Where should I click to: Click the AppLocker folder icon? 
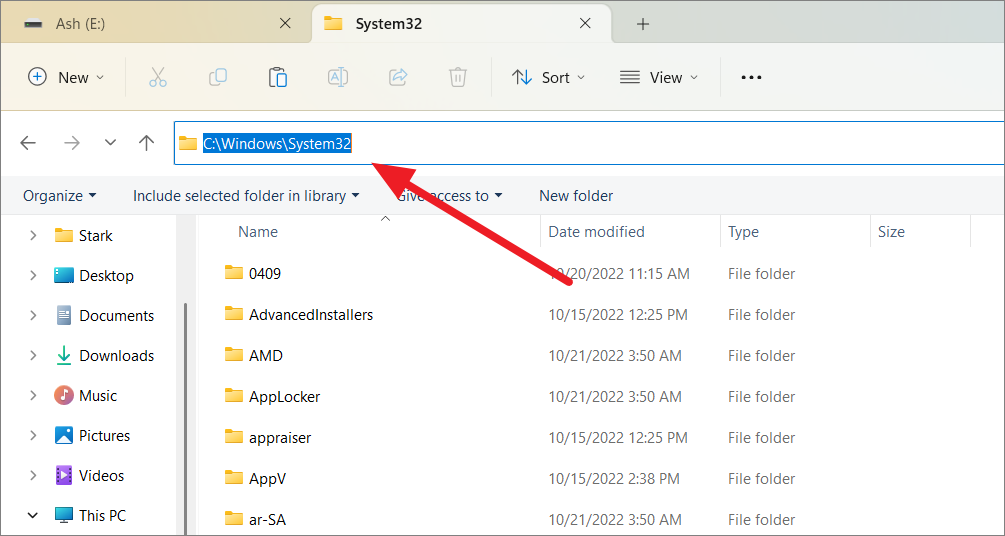click(x=234, y=396)
